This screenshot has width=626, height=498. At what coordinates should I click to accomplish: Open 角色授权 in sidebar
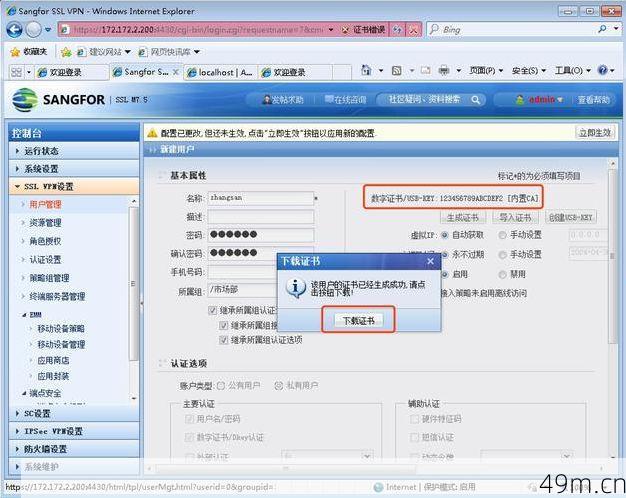(x=45, y=241)
